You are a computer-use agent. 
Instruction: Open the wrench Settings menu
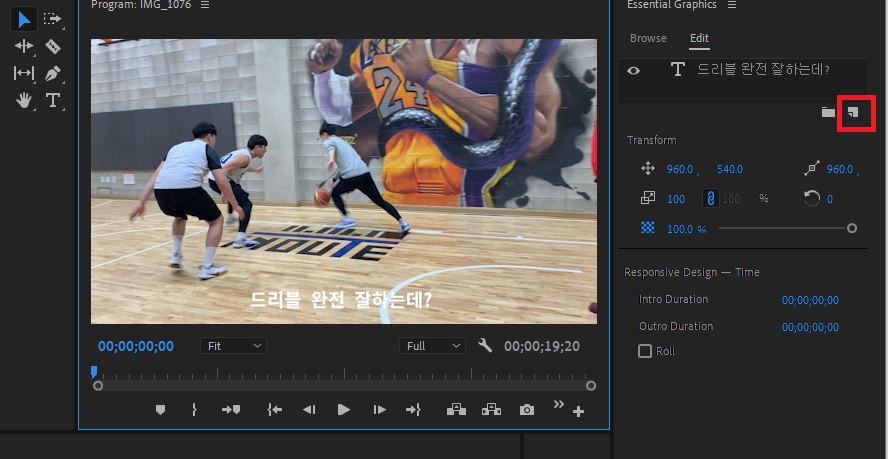(x=485, y=345)
